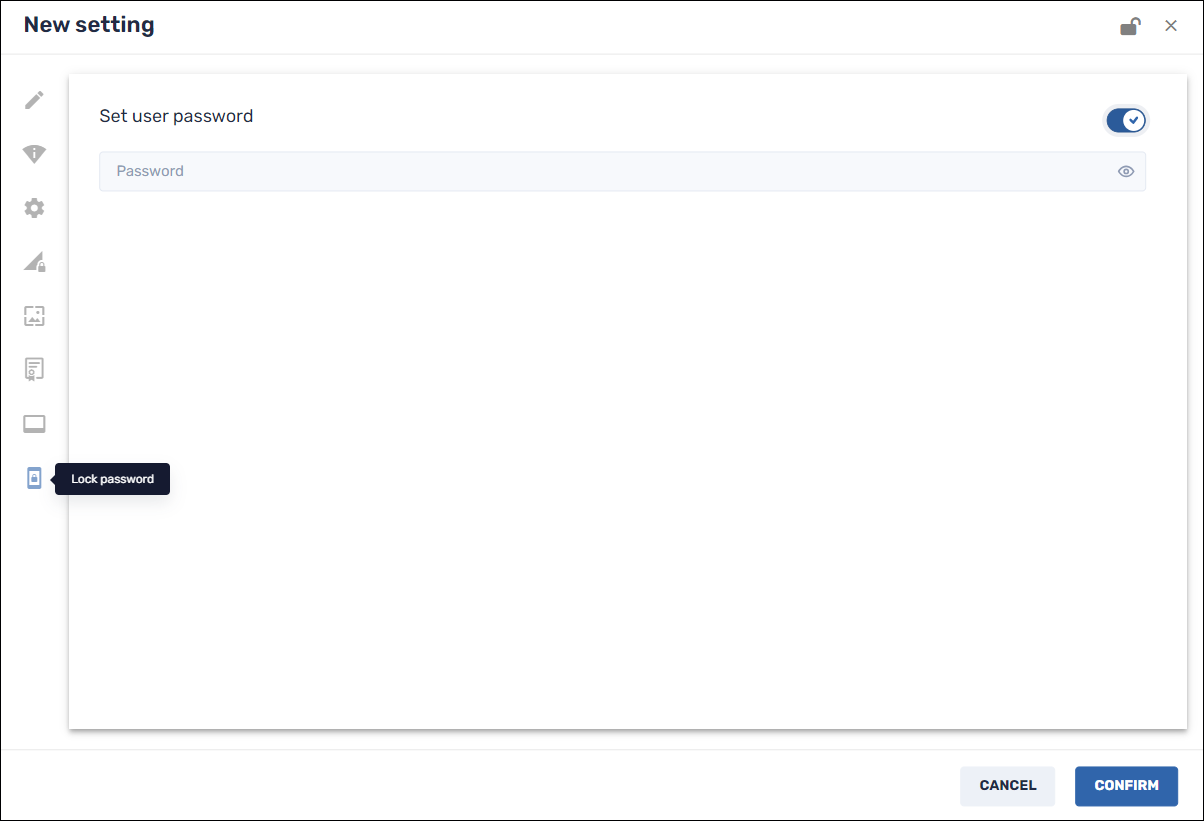The height and width of the screenshot is (821, 1204).
Task: Close the New setting dialog
Action: coord(1171,25)
